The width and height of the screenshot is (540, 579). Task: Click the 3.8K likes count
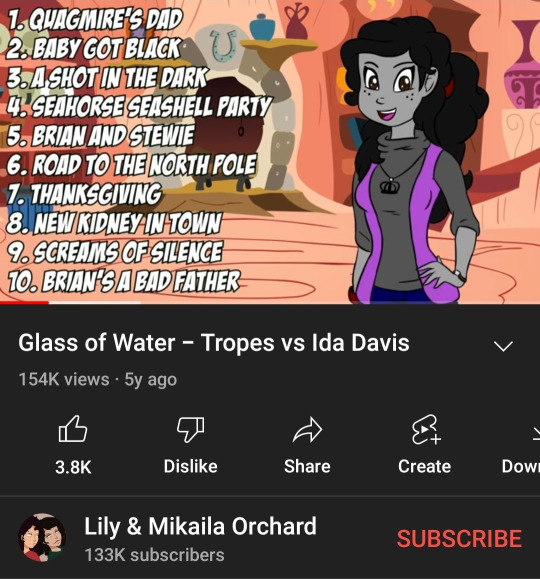coord(73,467)
